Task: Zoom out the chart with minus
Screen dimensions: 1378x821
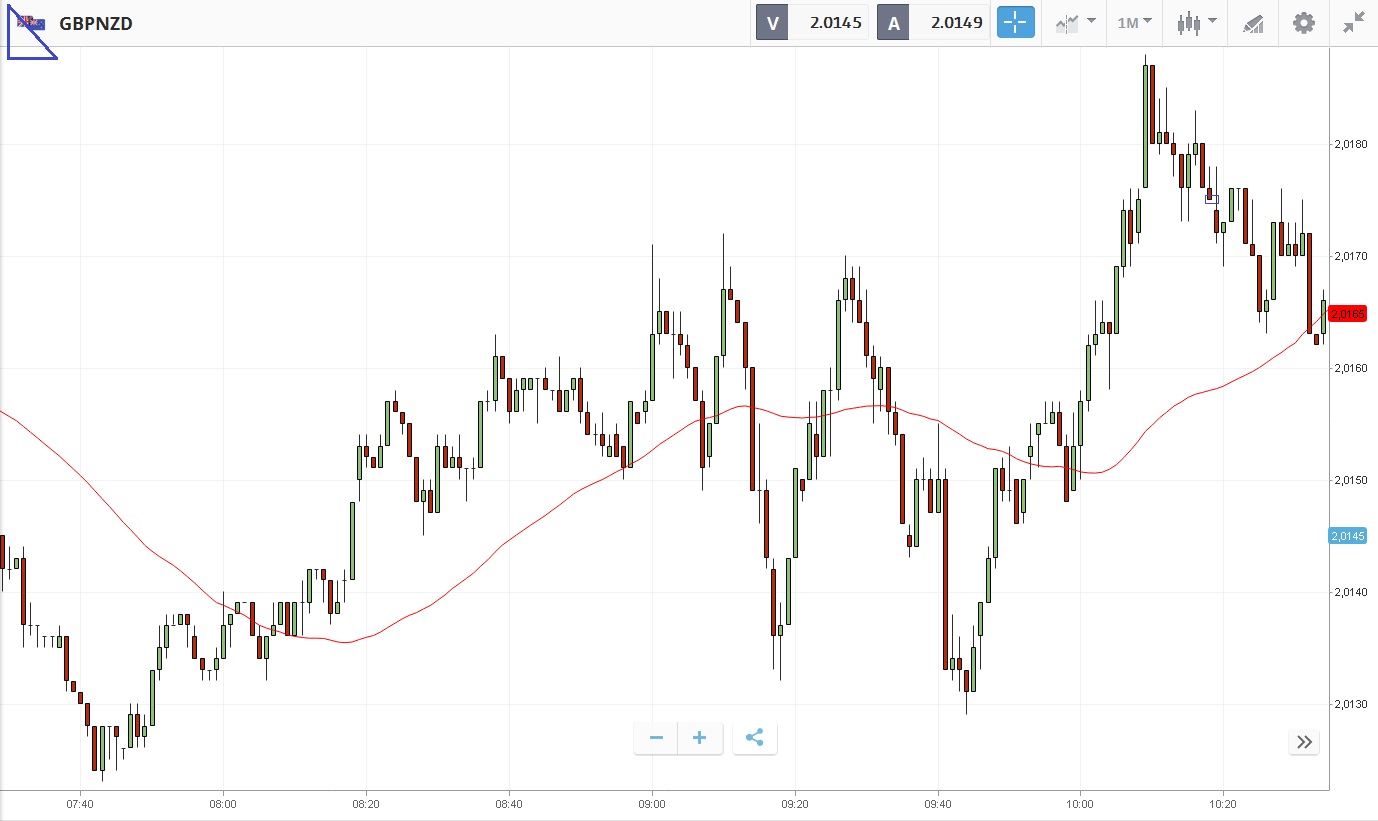Action: tap(656, 739)
